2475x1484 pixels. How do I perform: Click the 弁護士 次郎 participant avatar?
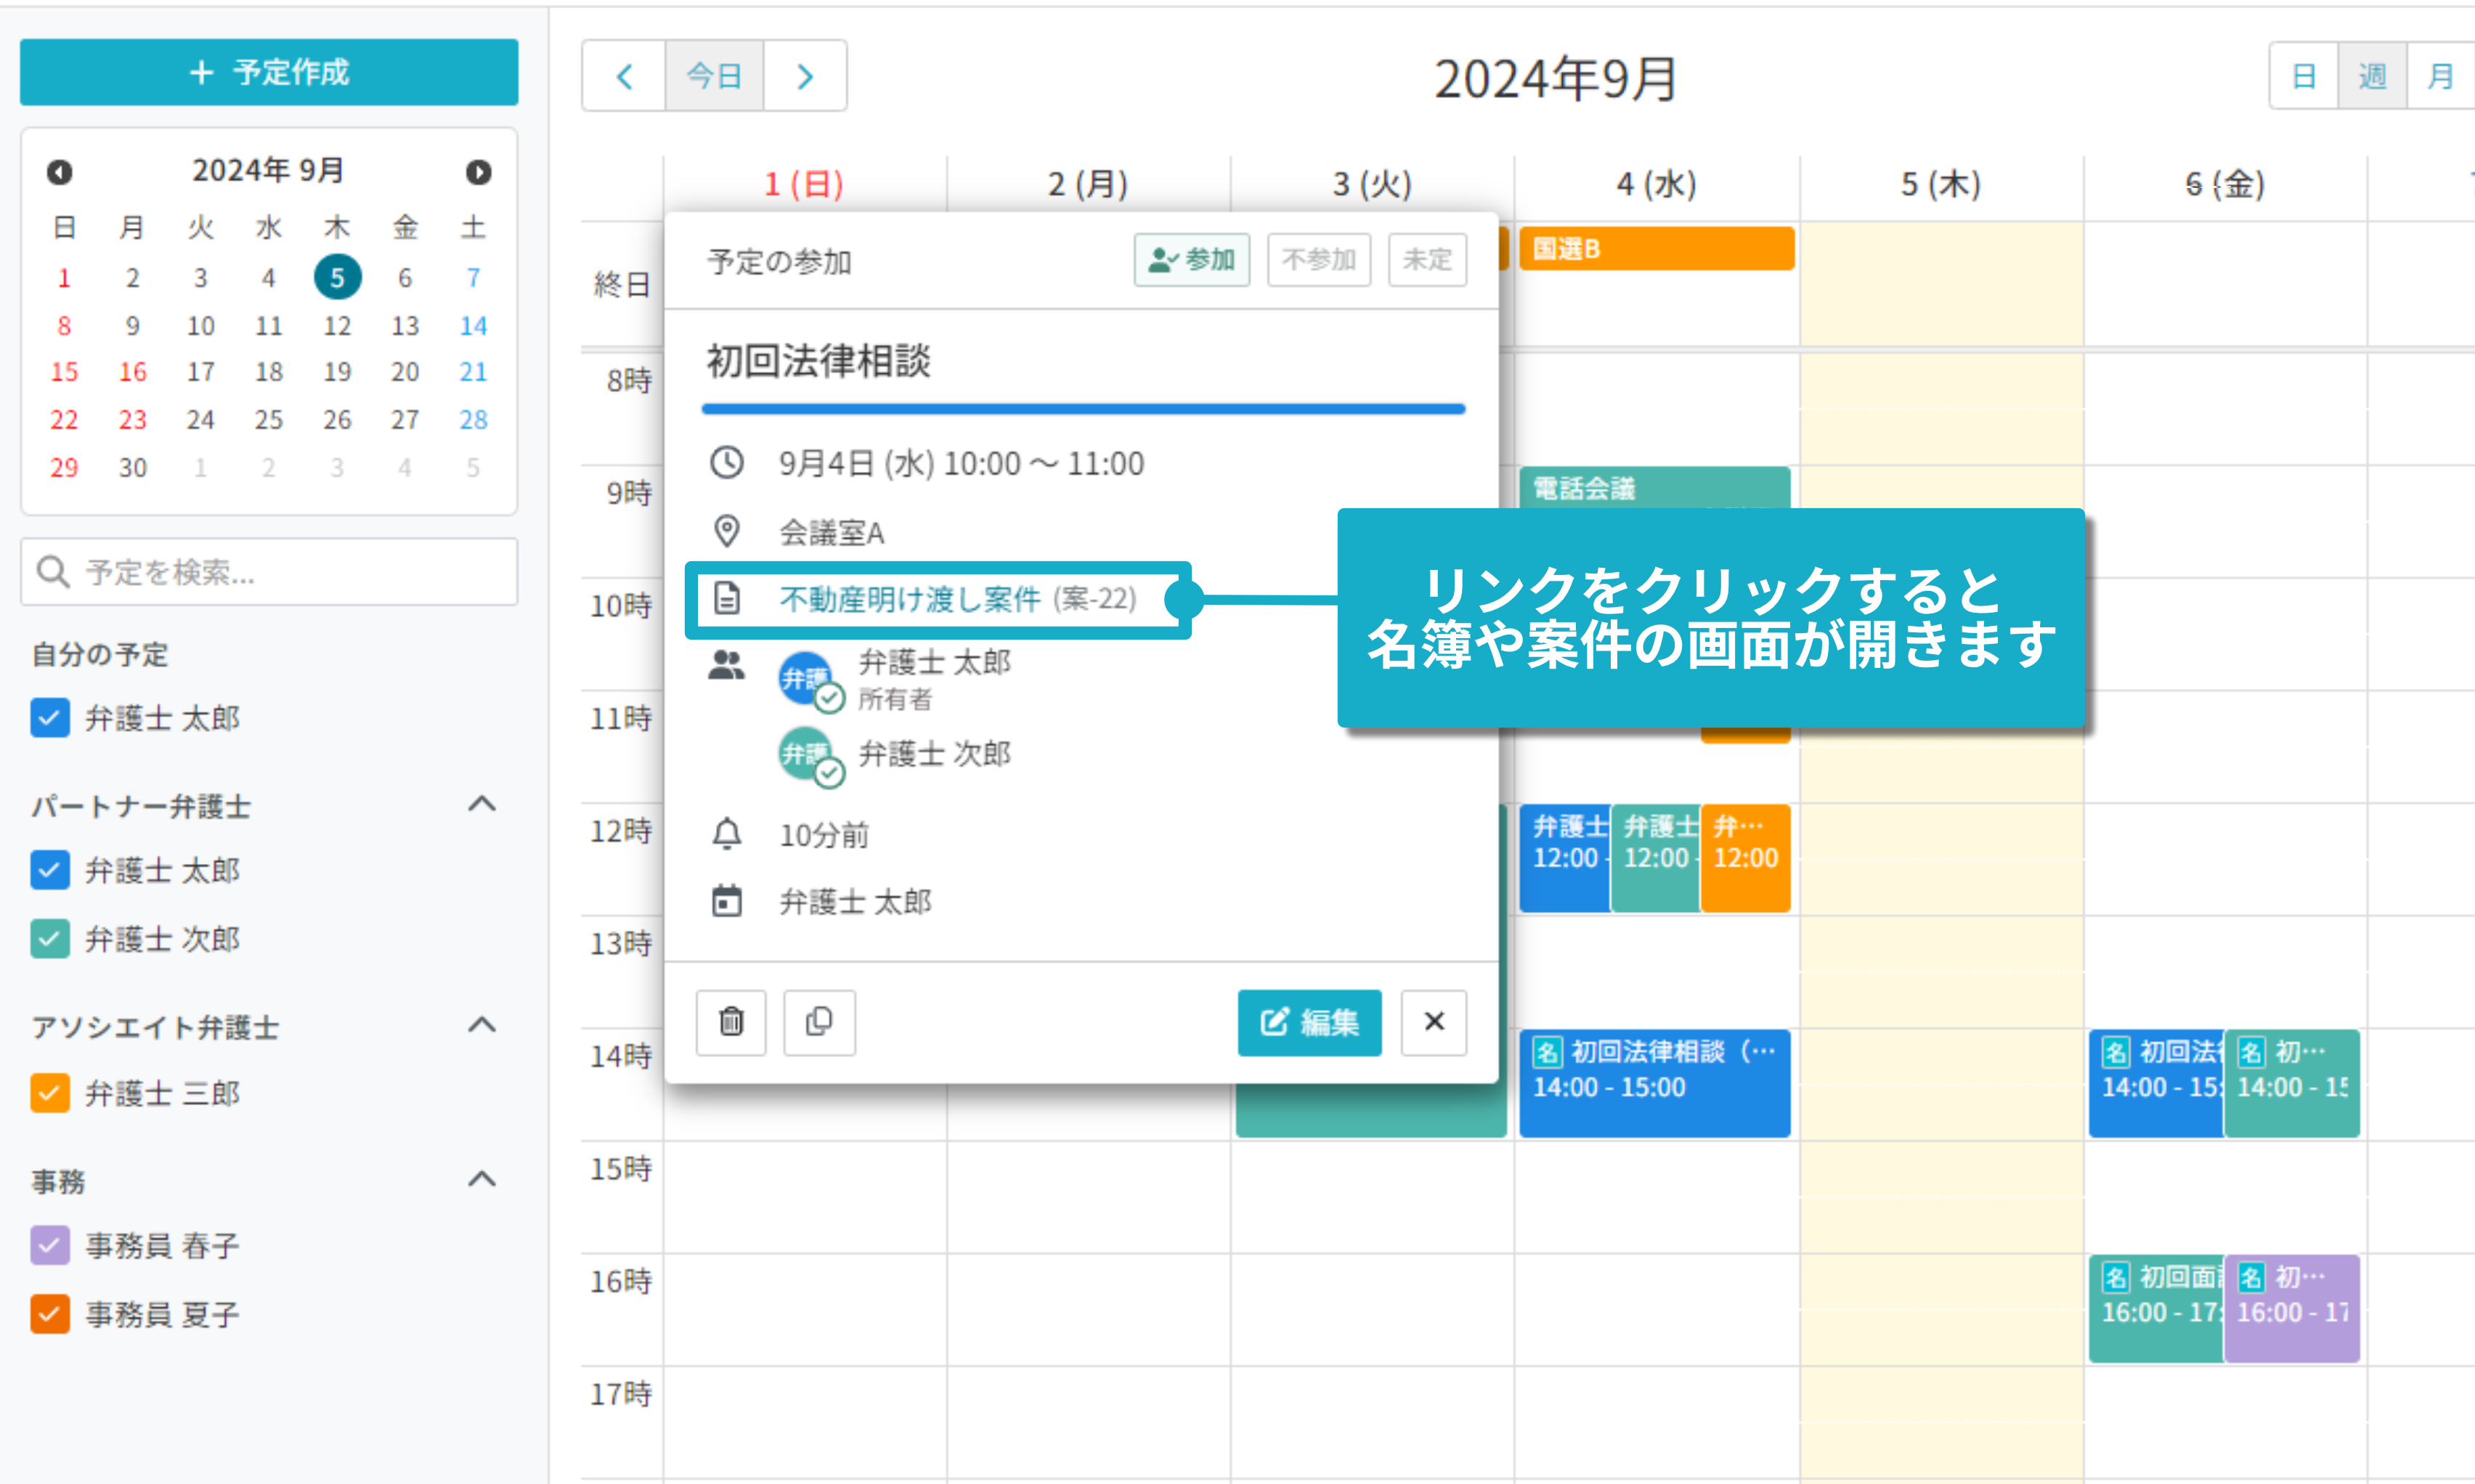(806, 753)
